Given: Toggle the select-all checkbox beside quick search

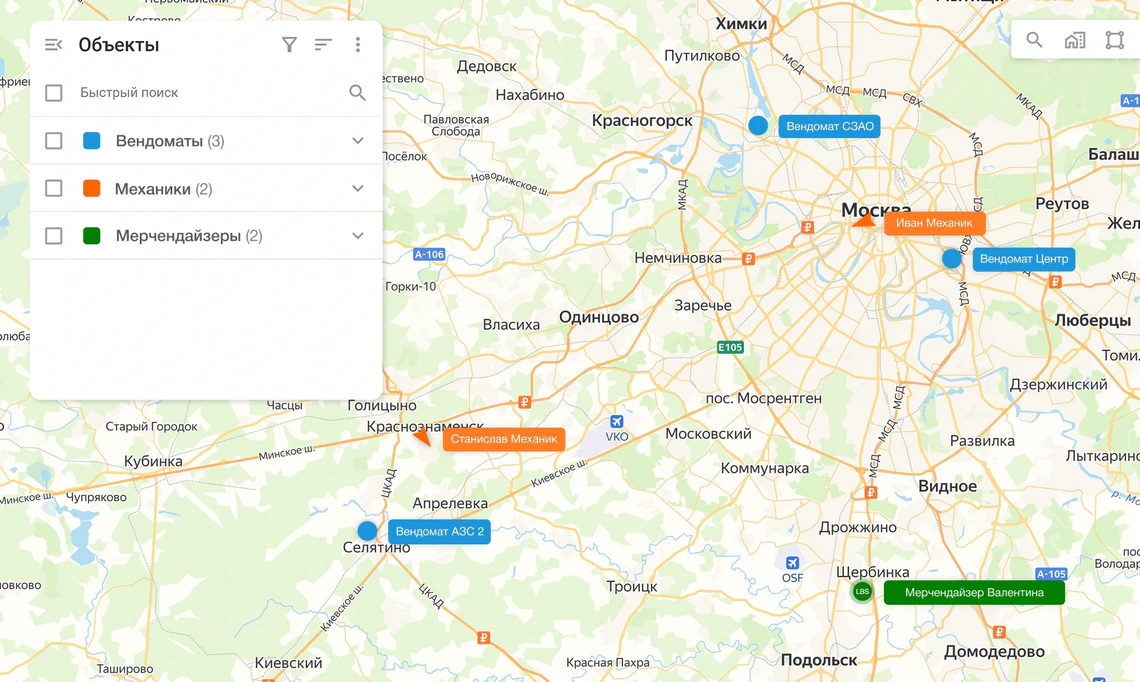Looking at the screenshot, I should 54,93.
